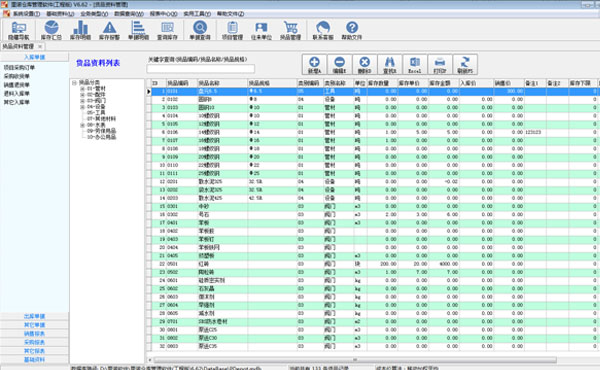Click the 新增 plus button
This screenshot has height=370, width=600.
315,65
